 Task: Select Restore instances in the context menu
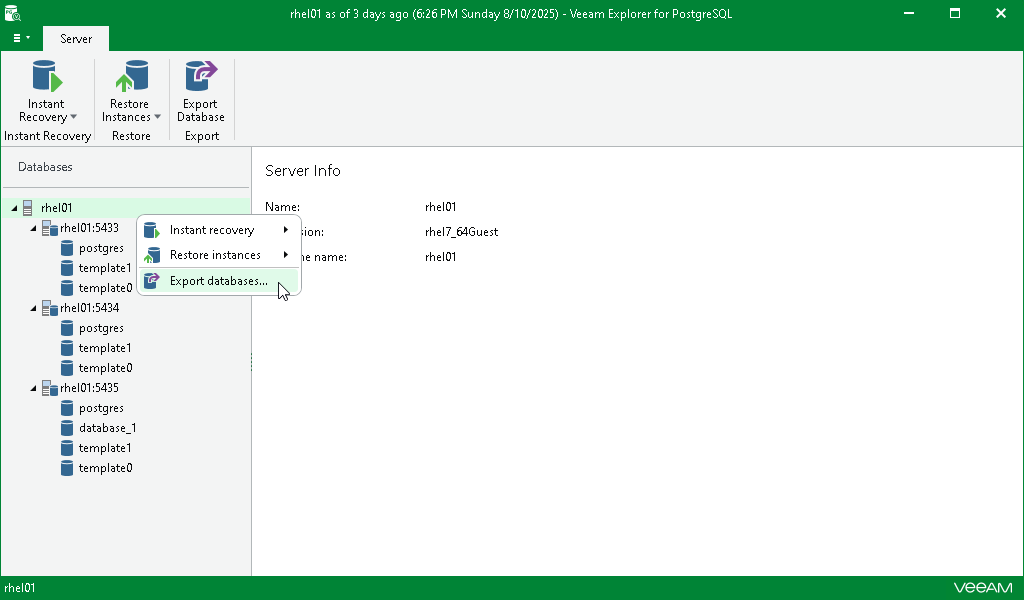219,255
